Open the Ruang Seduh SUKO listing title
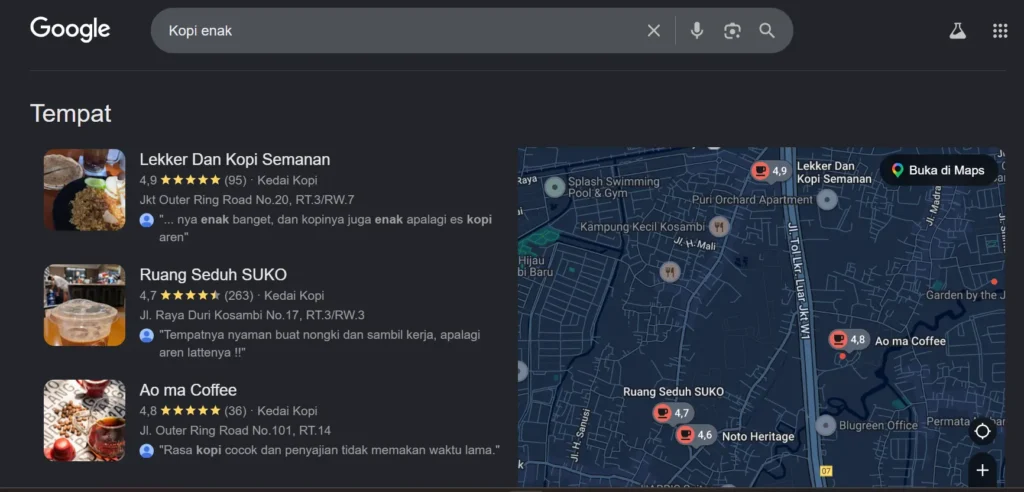The image size is (1024, 492). tap(213, 274)
